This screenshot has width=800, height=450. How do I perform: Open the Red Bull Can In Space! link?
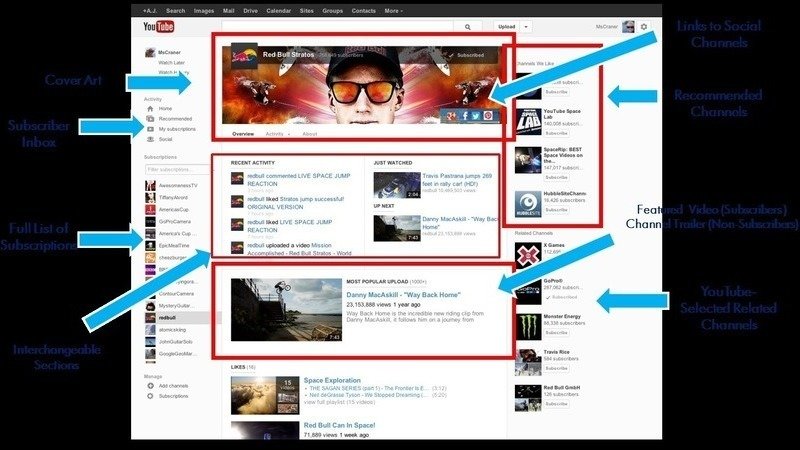pyautogui.click(x=339, y=426)
